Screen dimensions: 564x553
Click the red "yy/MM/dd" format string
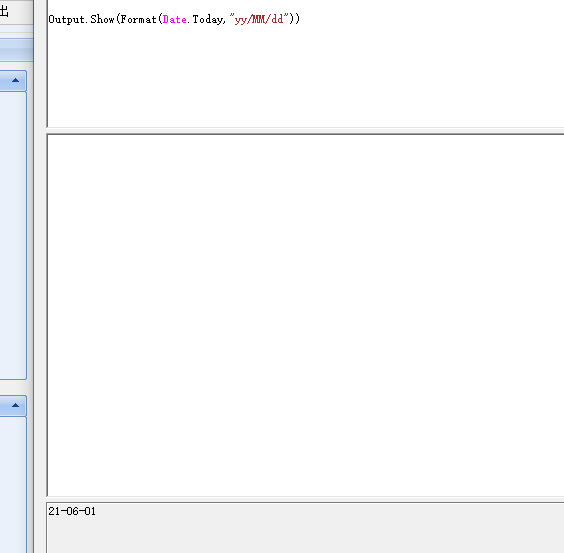coord(259,19)
